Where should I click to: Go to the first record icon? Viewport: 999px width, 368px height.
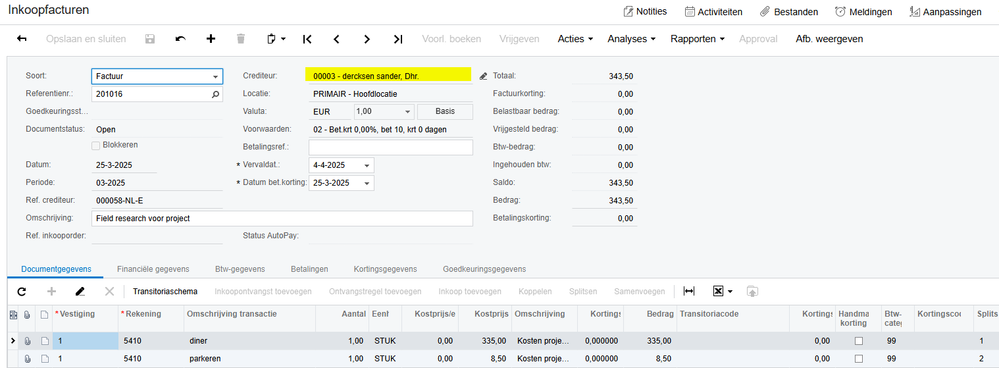[307, 39]
